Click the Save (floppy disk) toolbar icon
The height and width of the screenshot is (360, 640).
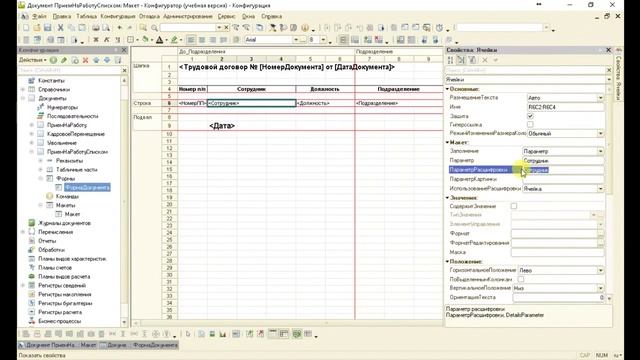[x=48, y=28]
